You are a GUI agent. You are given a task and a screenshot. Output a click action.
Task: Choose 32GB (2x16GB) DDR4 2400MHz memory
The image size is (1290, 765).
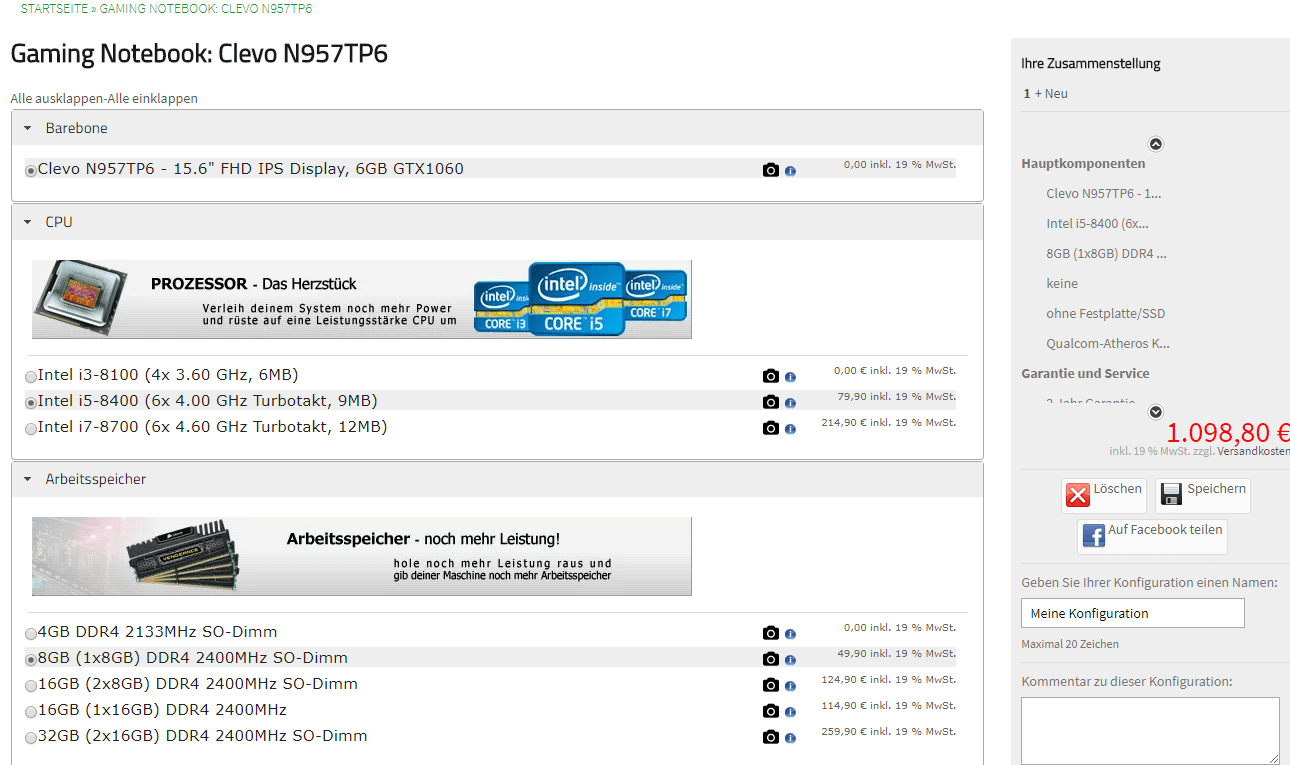click(x=31, y=738)
